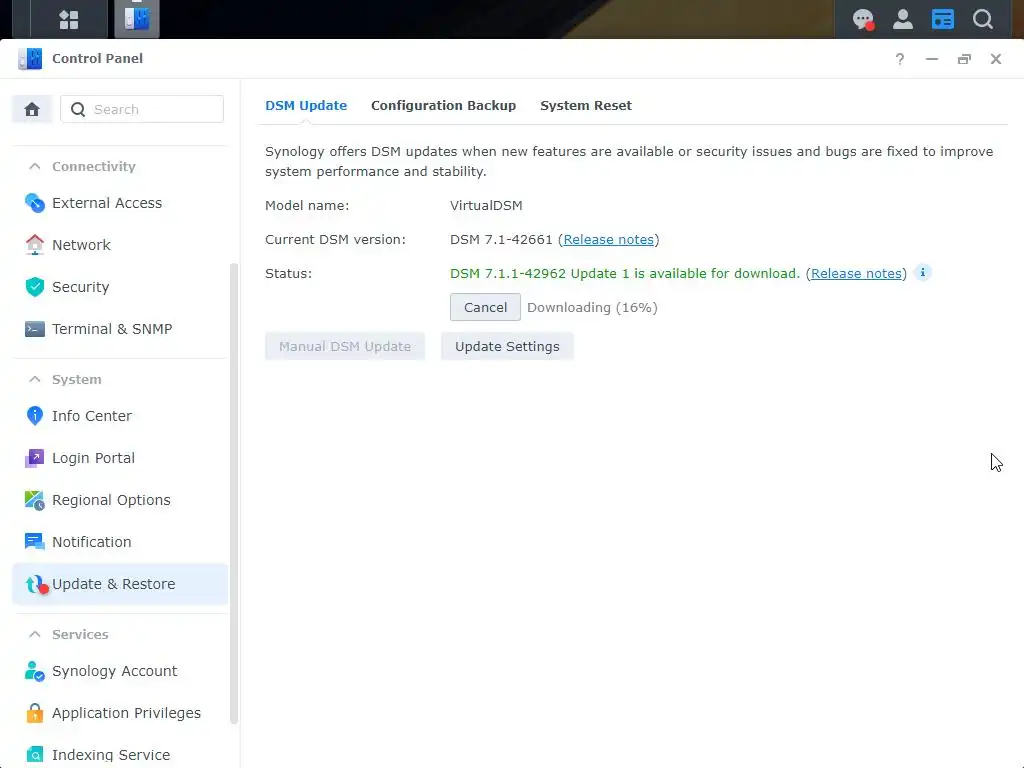Open the Main Menu grid icon
Image resolution: width=1024 pixels, height=768 pixels.
click(69, 20)
